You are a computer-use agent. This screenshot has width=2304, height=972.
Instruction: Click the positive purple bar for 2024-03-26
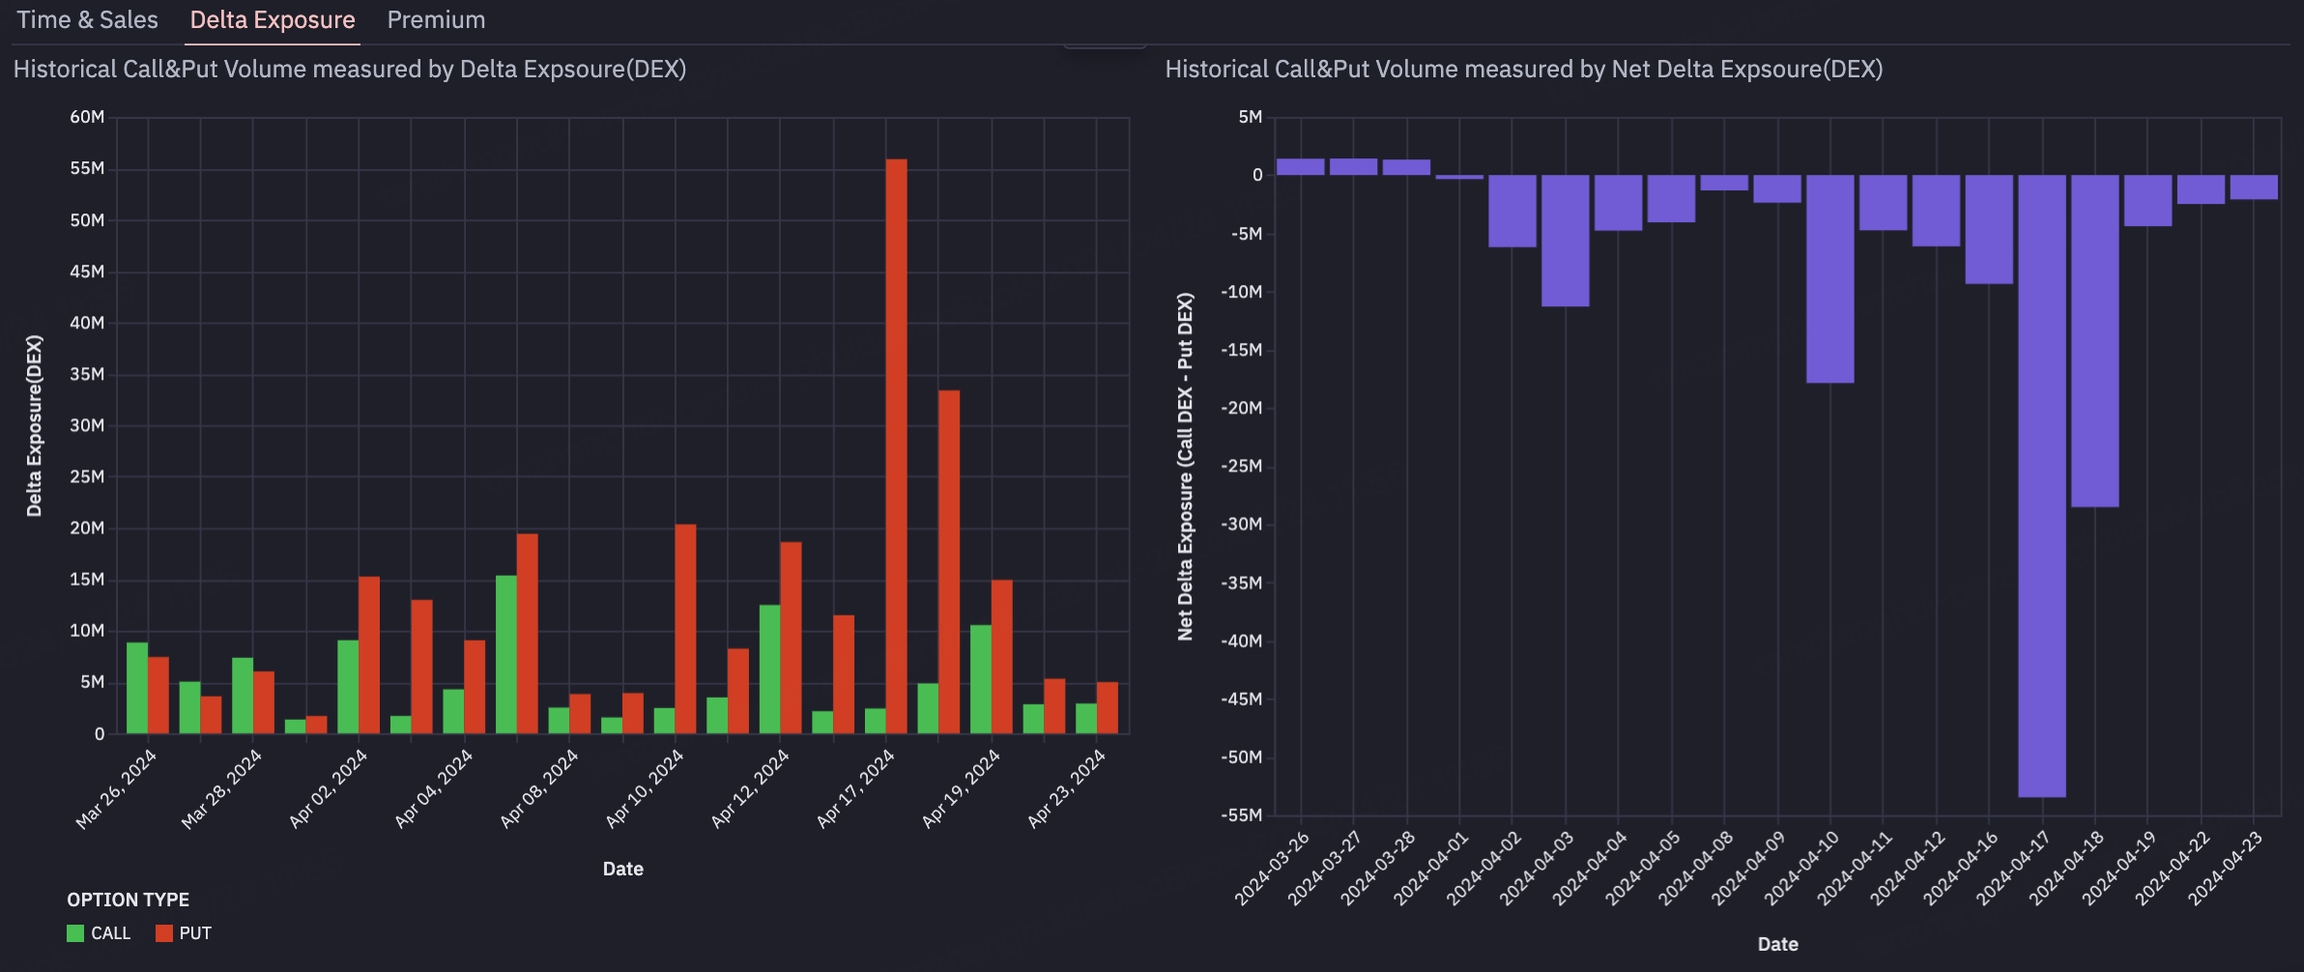click(x=1300, y=167)
